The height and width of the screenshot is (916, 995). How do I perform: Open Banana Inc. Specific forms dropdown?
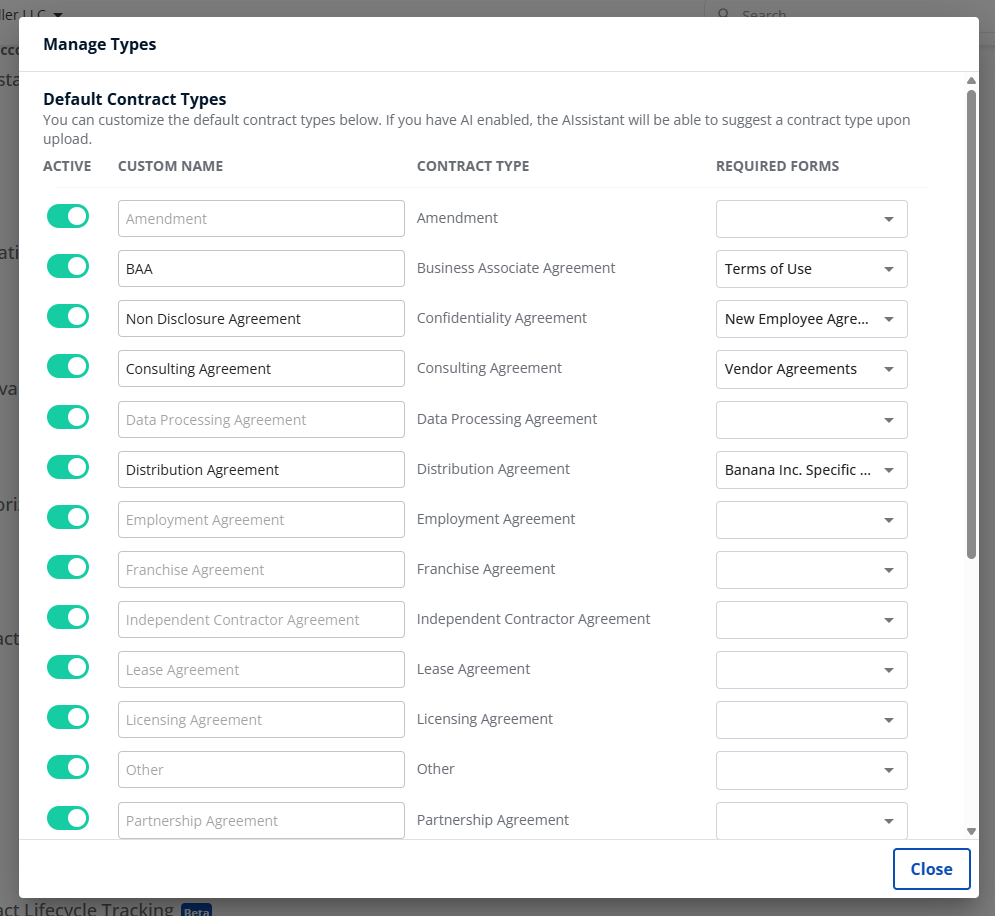coord(811,470)
